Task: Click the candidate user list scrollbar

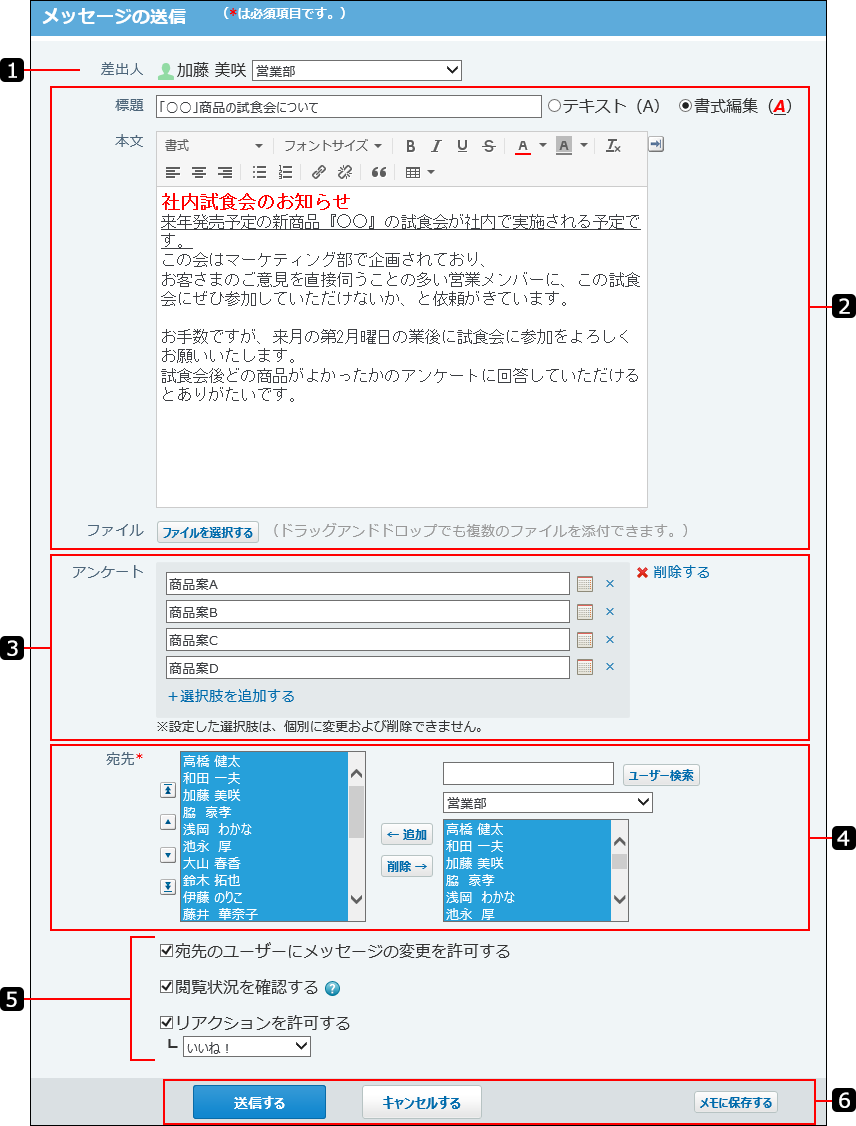Action: coord(619,870)
